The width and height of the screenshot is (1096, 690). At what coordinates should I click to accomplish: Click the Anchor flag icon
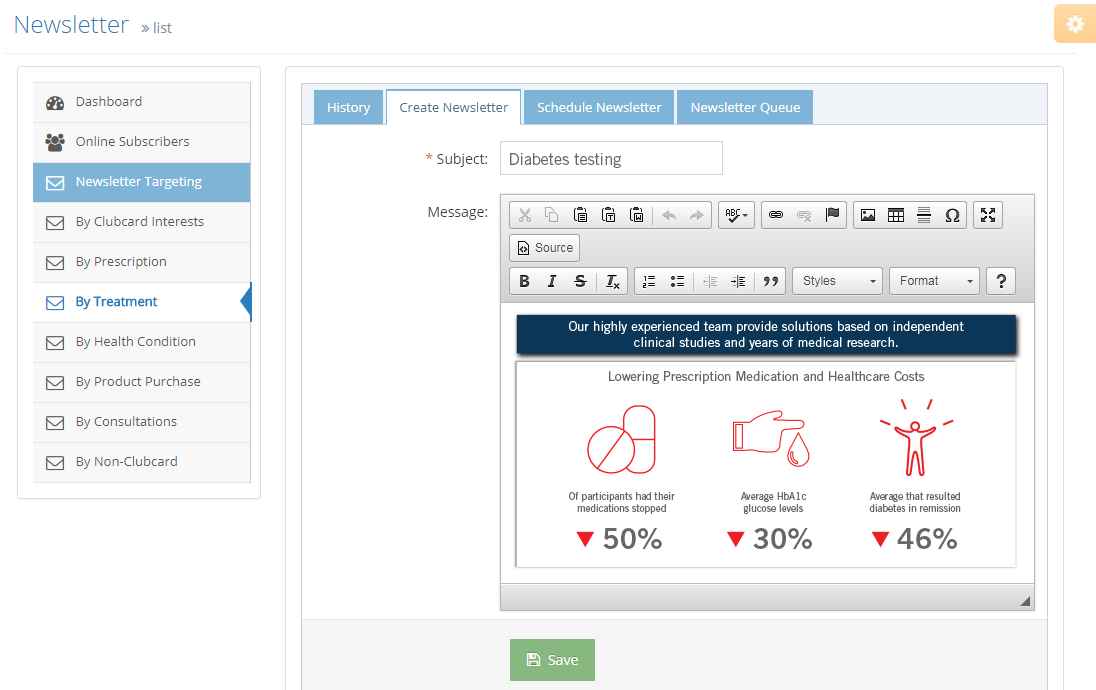point(832,215)
